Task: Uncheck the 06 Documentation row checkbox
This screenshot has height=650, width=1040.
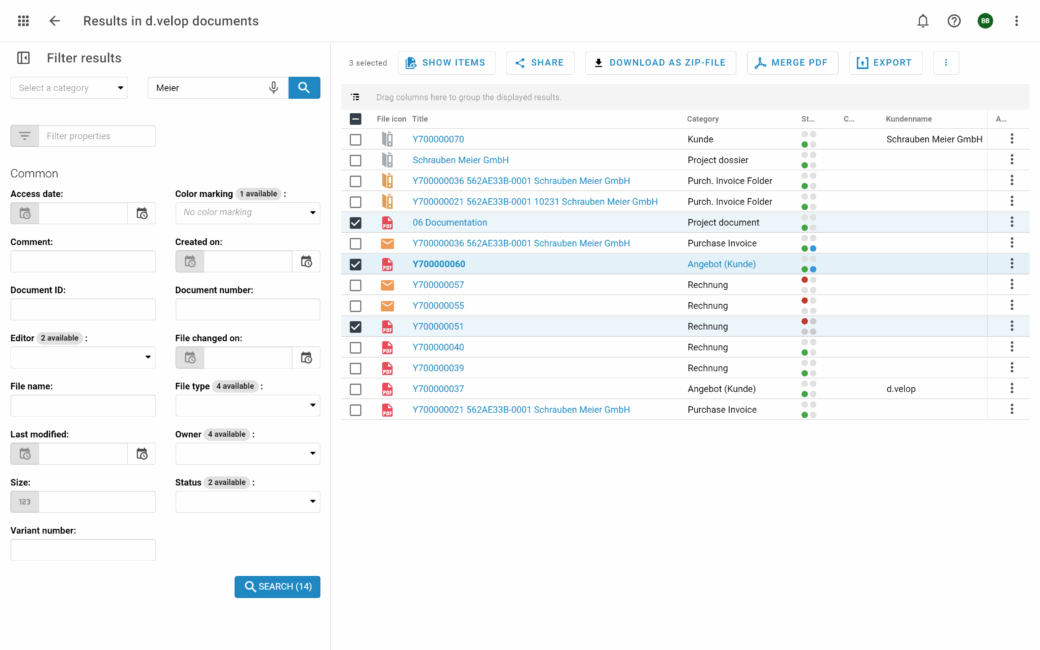Action: [x=355, y=223]
